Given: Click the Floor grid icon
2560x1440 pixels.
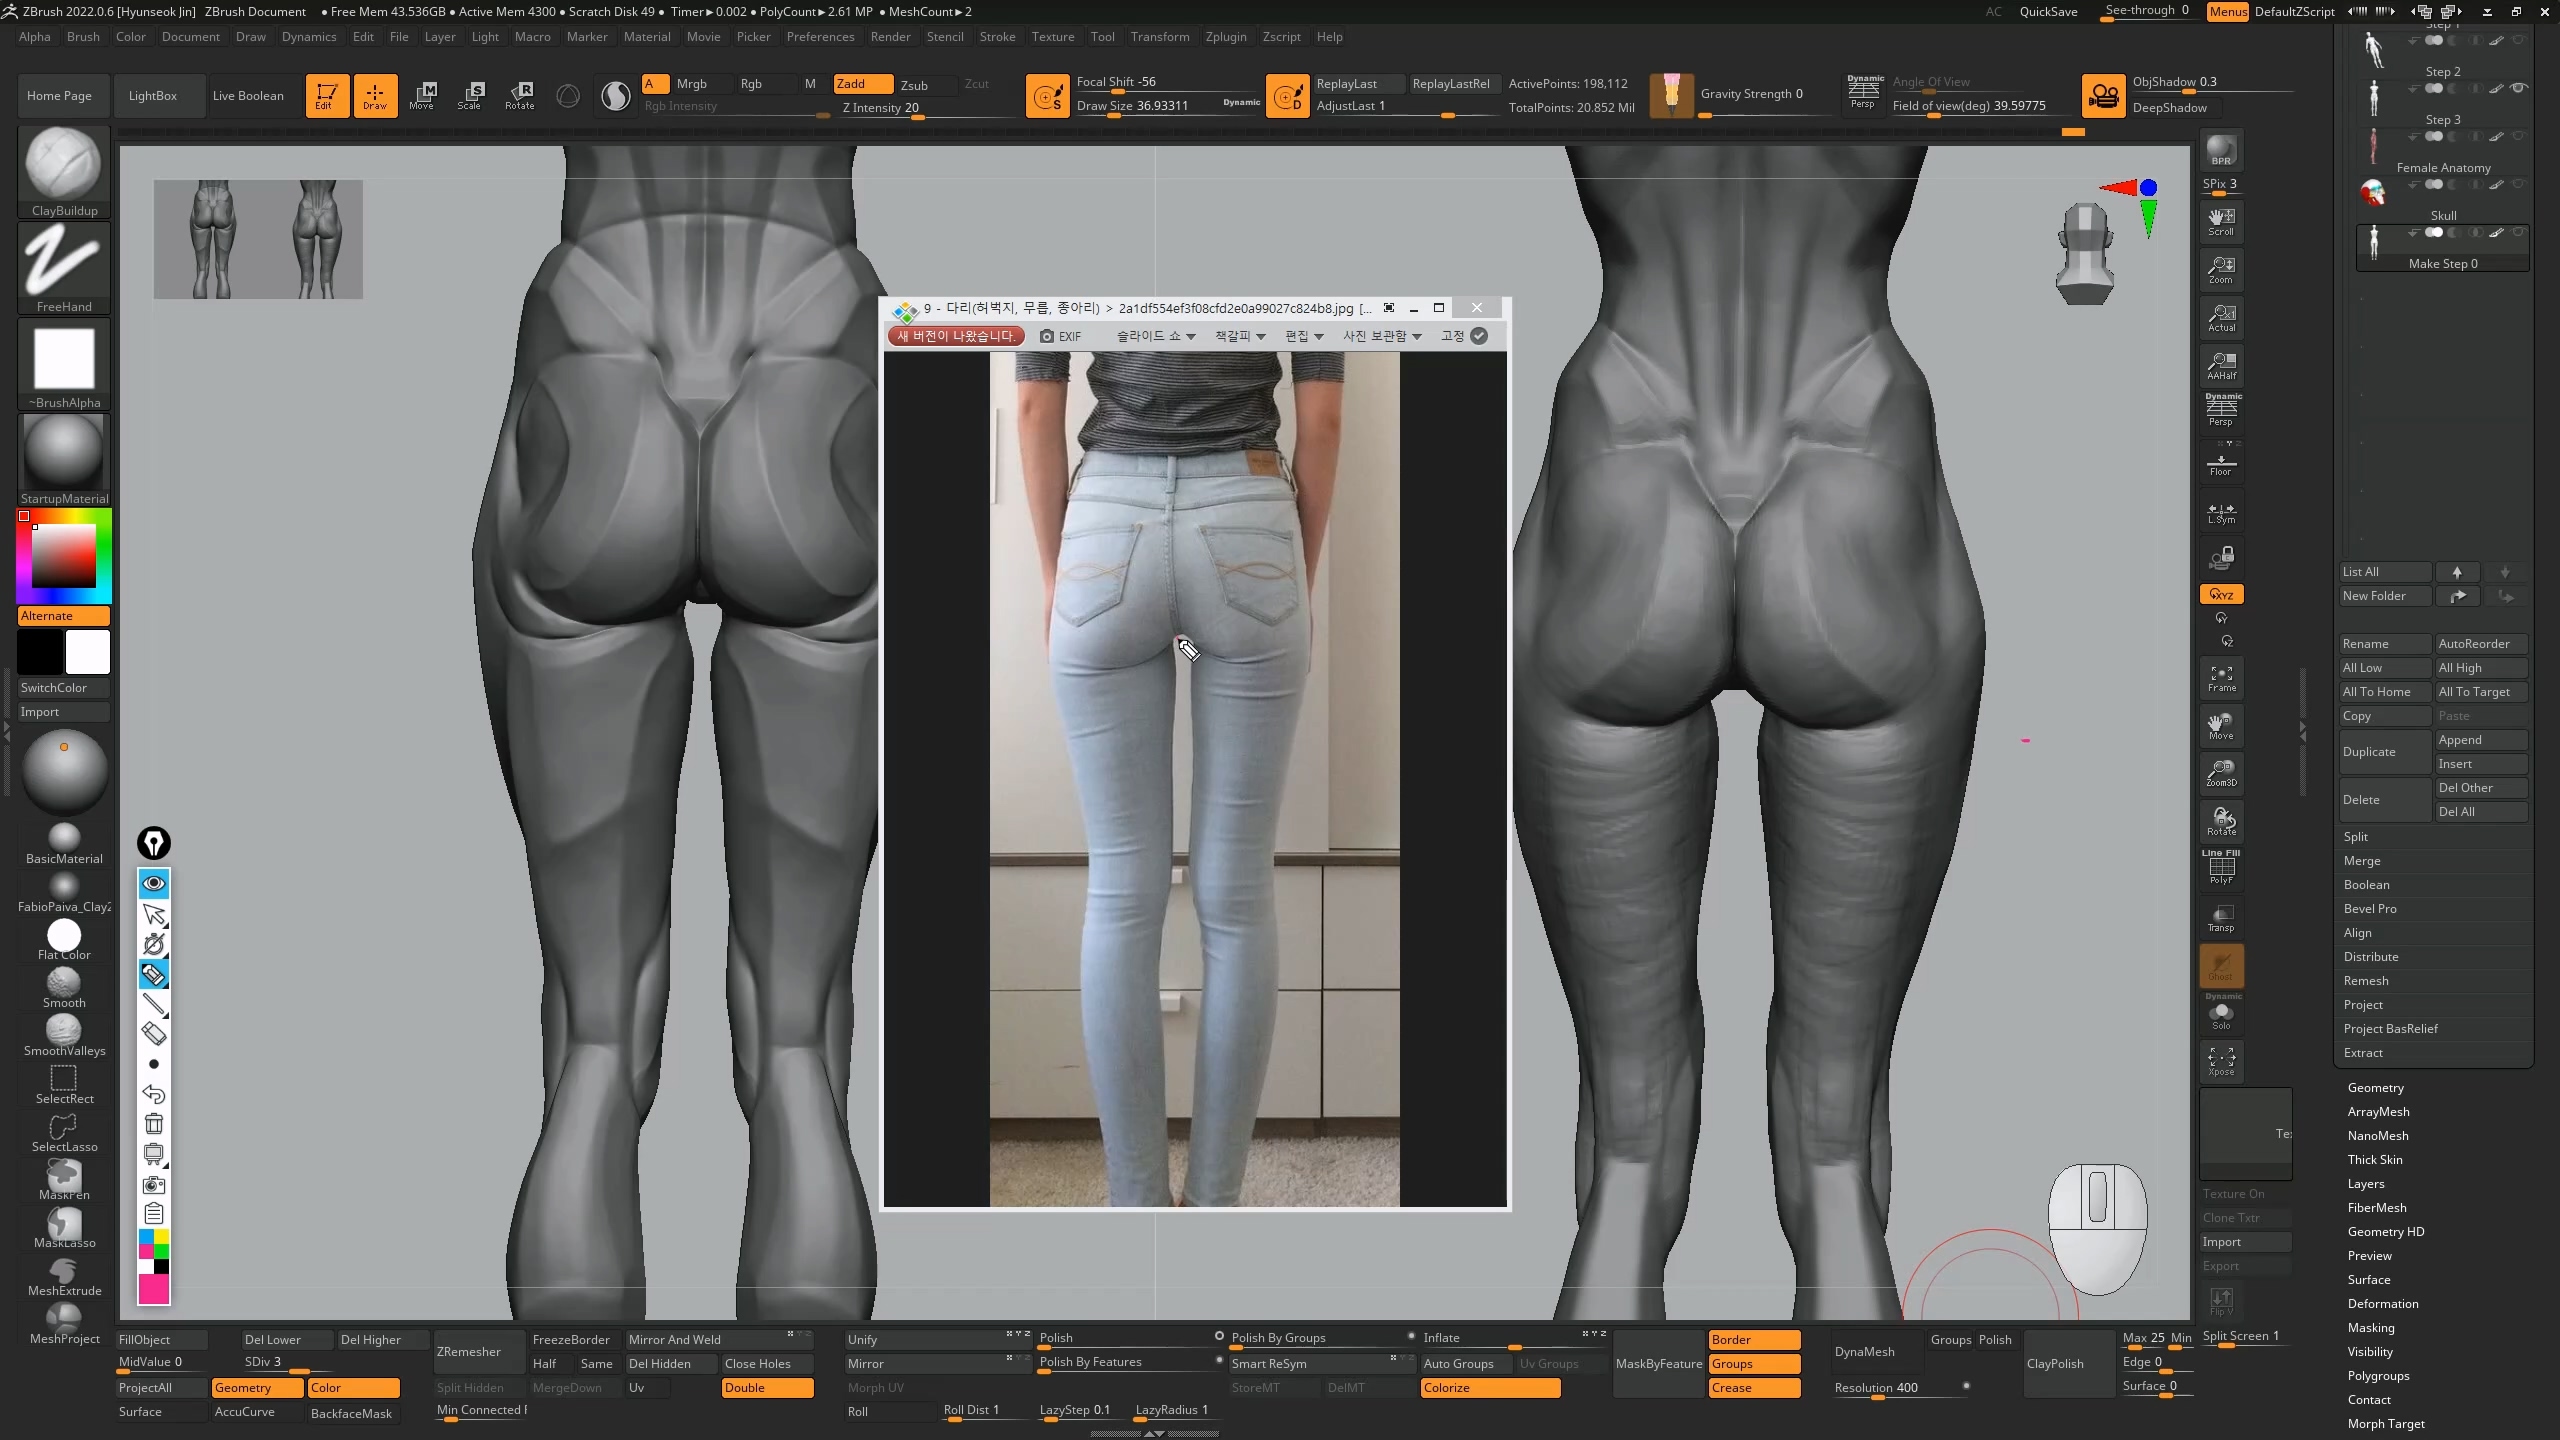Looking at the screenshot, I should (x=2221, y=465).
